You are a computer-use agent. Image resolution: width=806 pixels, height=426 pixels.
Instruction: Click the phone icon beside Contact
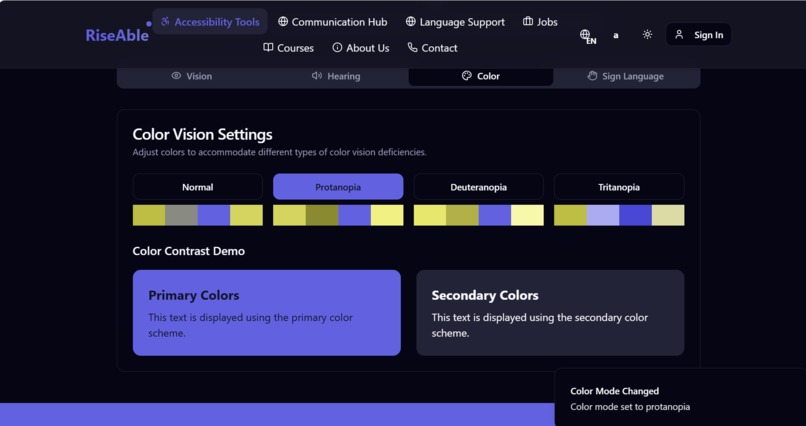coord(412,47)
